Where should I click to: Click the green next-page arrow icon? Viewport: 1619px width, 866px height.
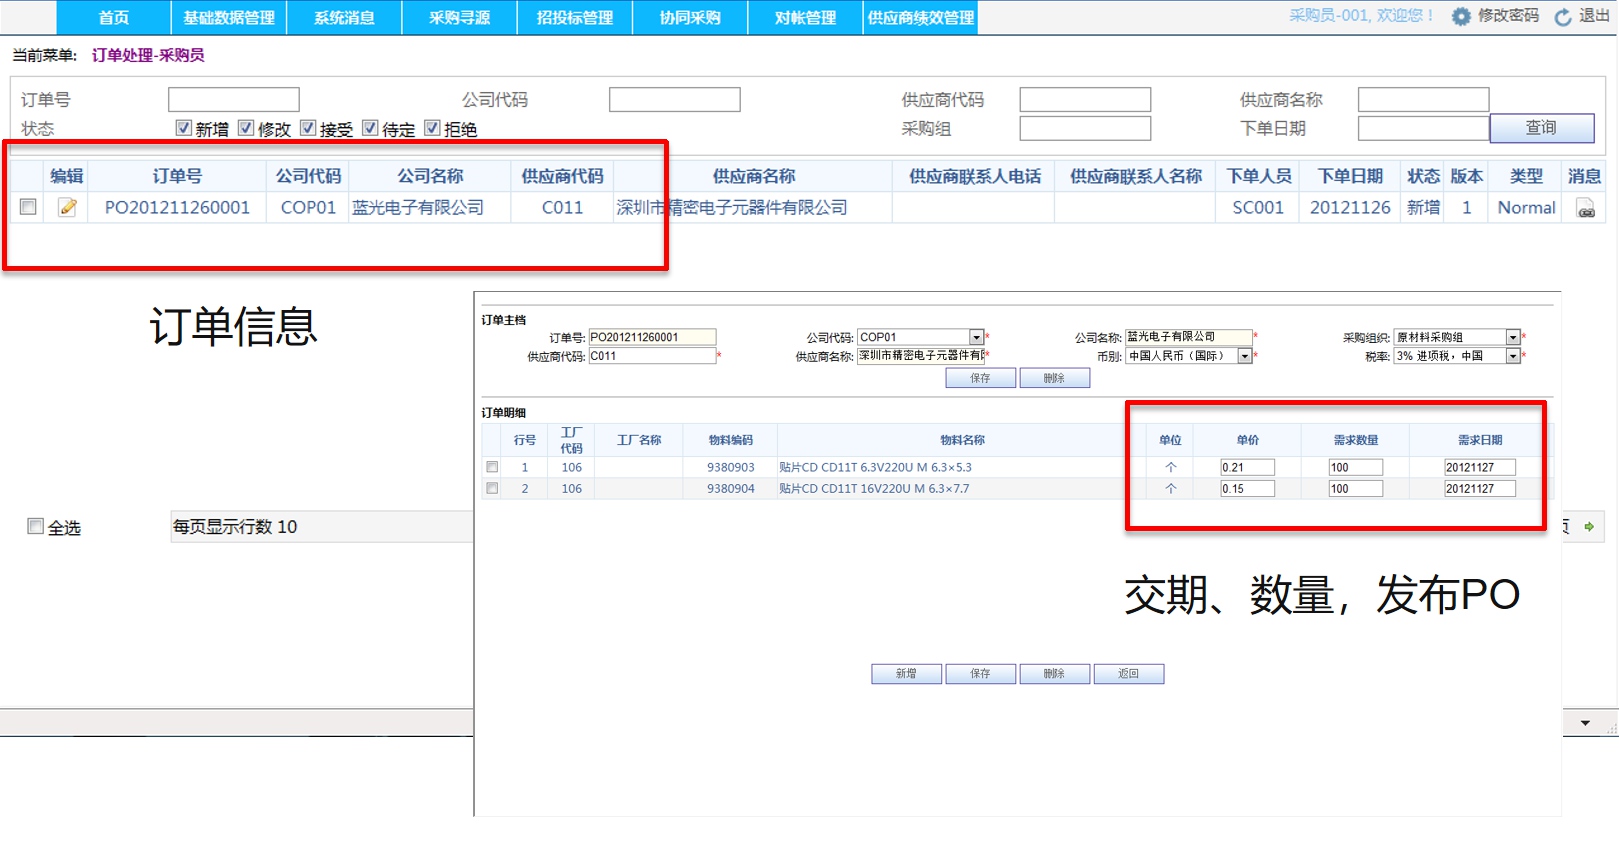(x=1589, y=527)
